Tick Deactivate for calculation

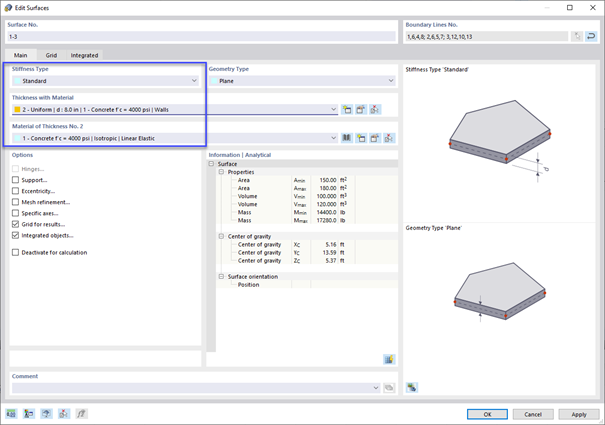[15, 252]
